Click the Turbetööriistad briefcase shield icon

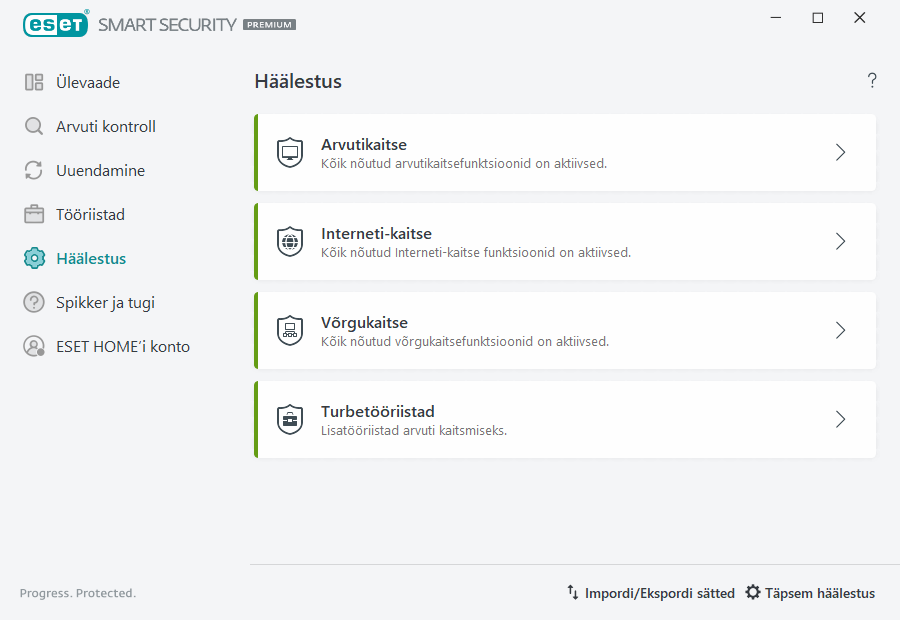coord(290,419)
